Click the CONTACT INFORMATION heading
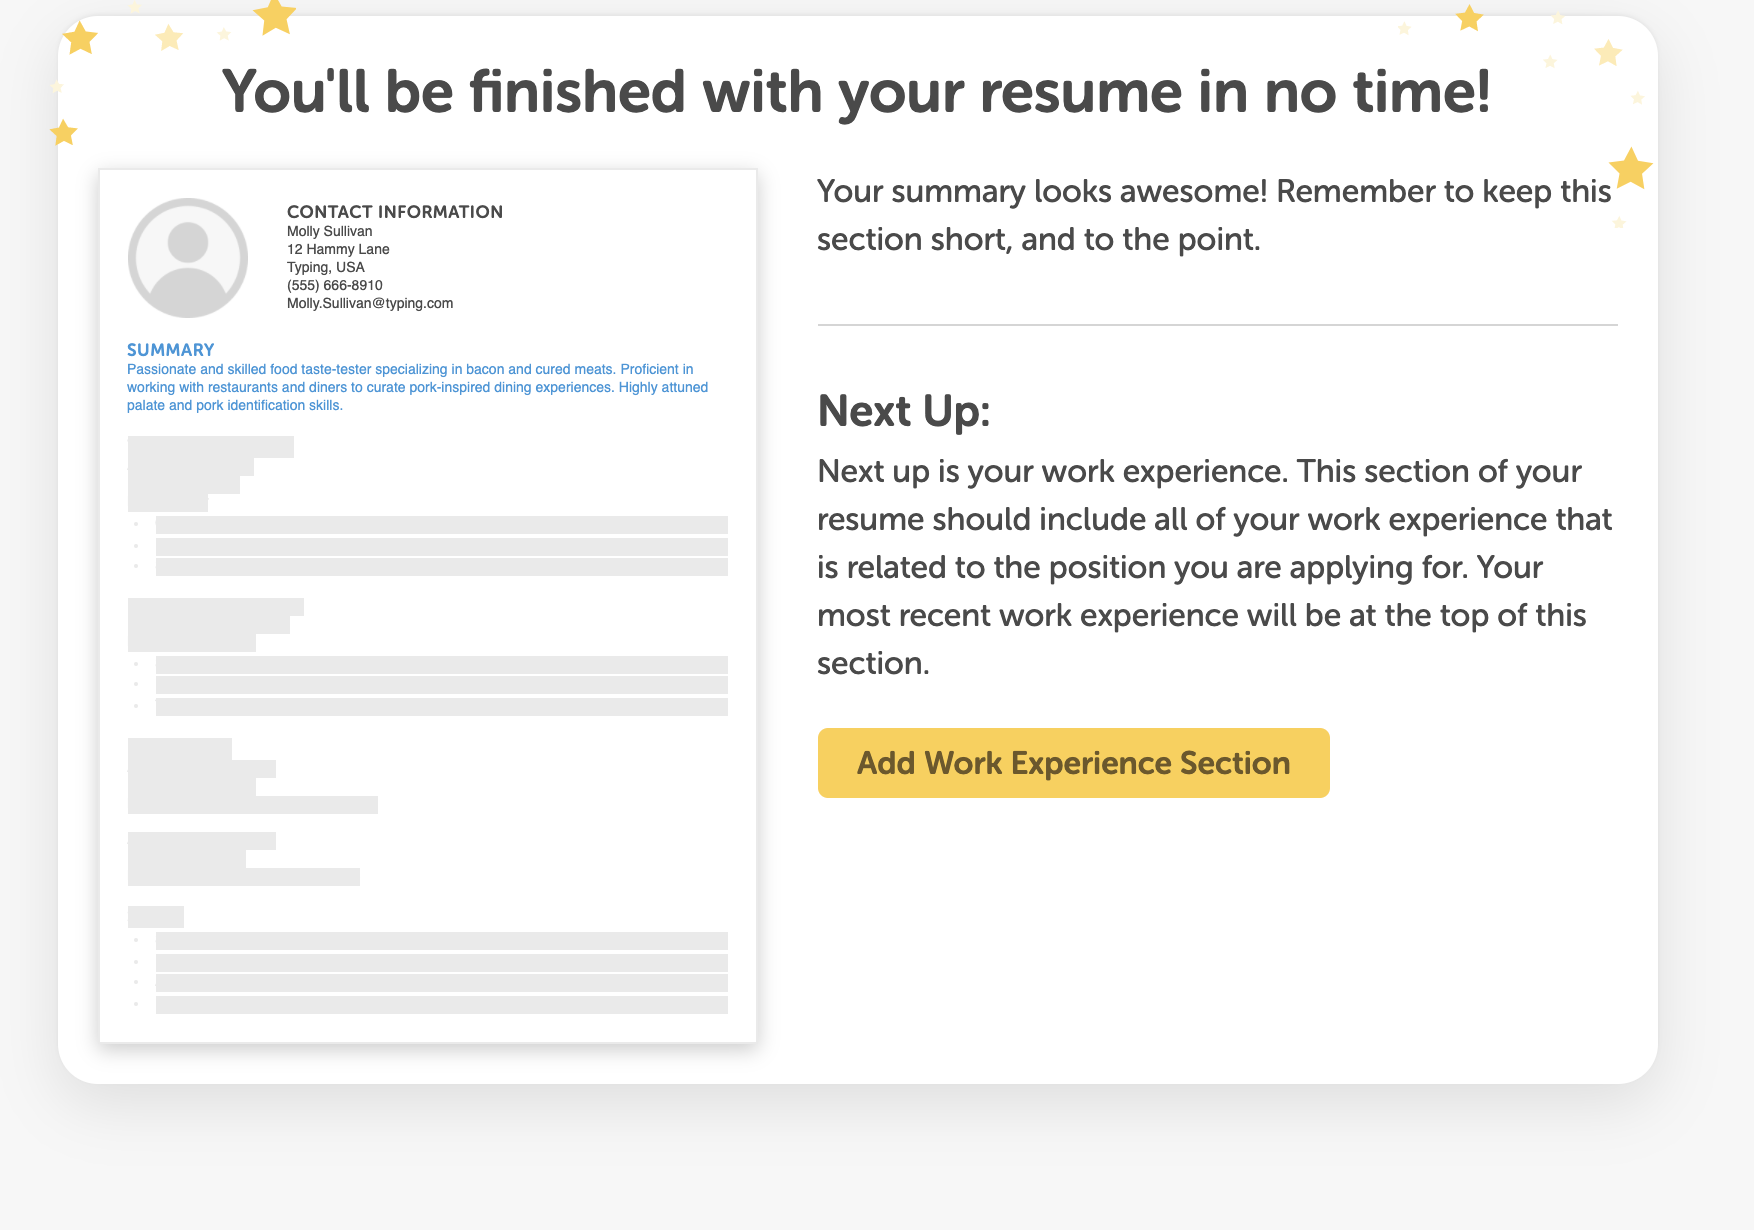 [x=395, y=212]
